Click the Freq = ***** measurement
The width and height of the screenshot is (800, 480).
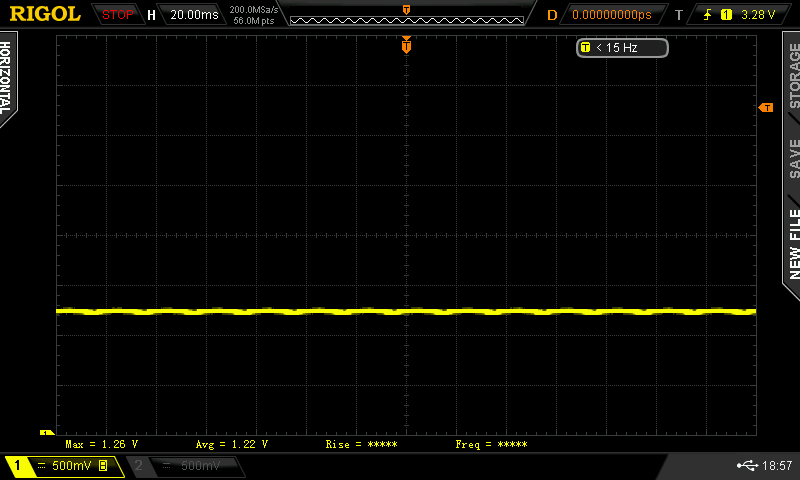click(x=491, y=444)
